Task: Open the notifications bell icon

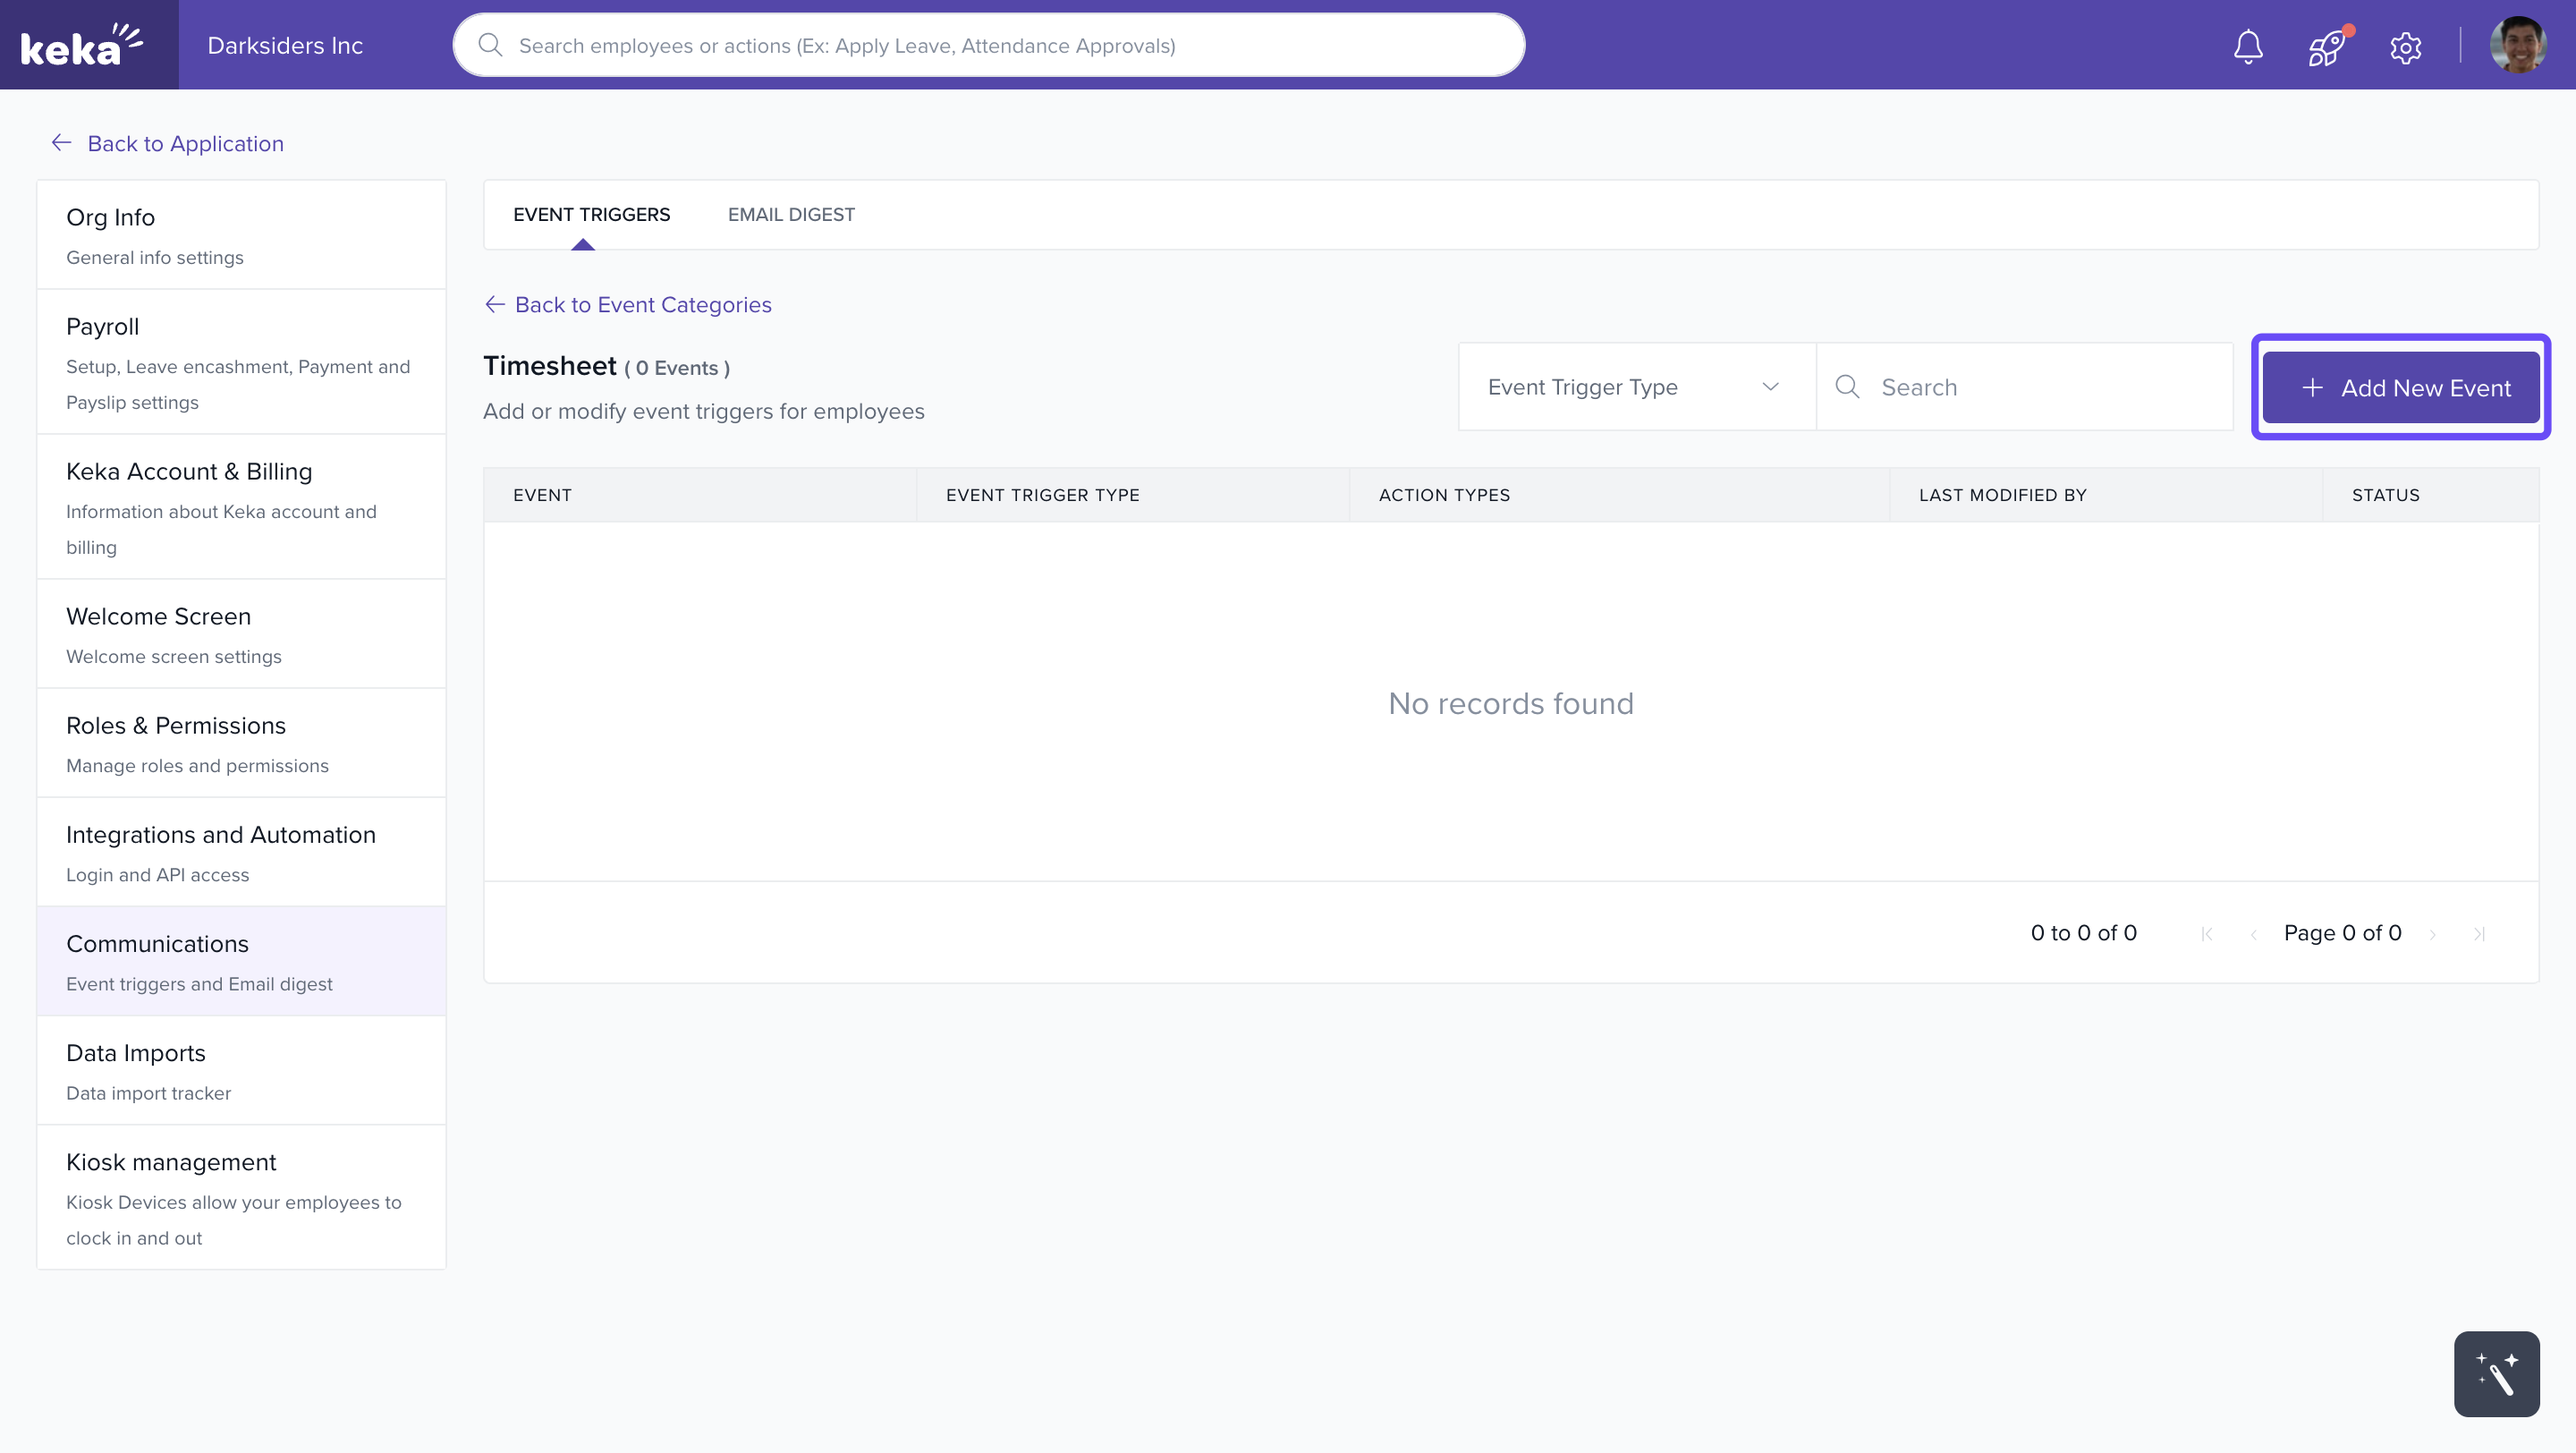Action: pyautogui.click(x=2248, y=46)
